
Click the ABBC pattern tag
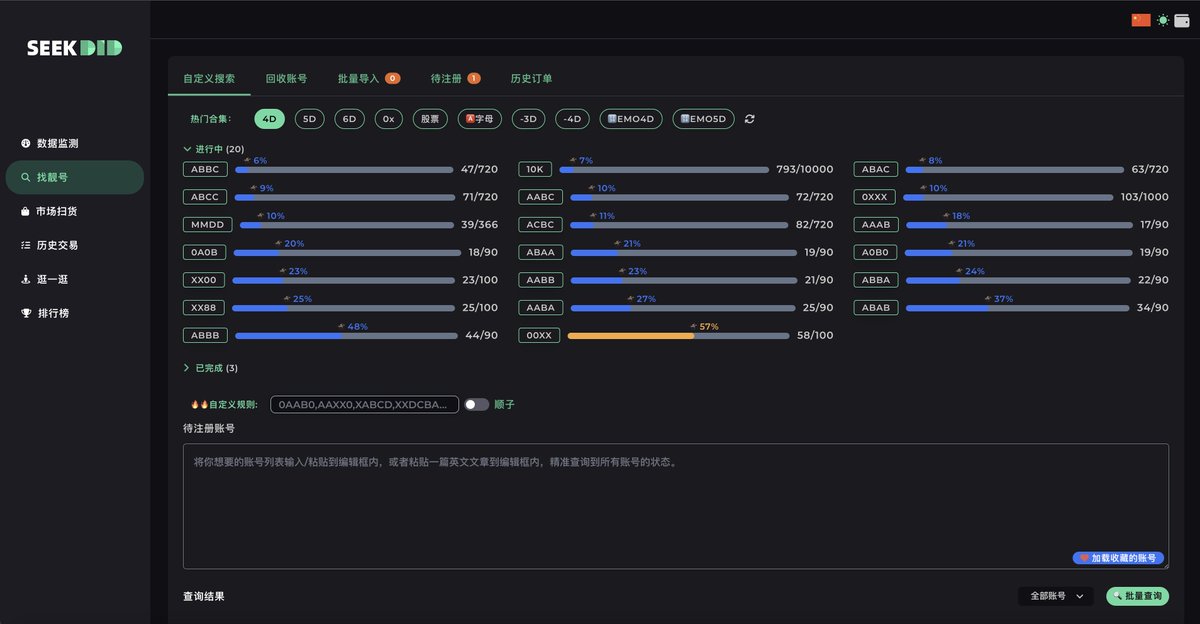tap(204, 170)
